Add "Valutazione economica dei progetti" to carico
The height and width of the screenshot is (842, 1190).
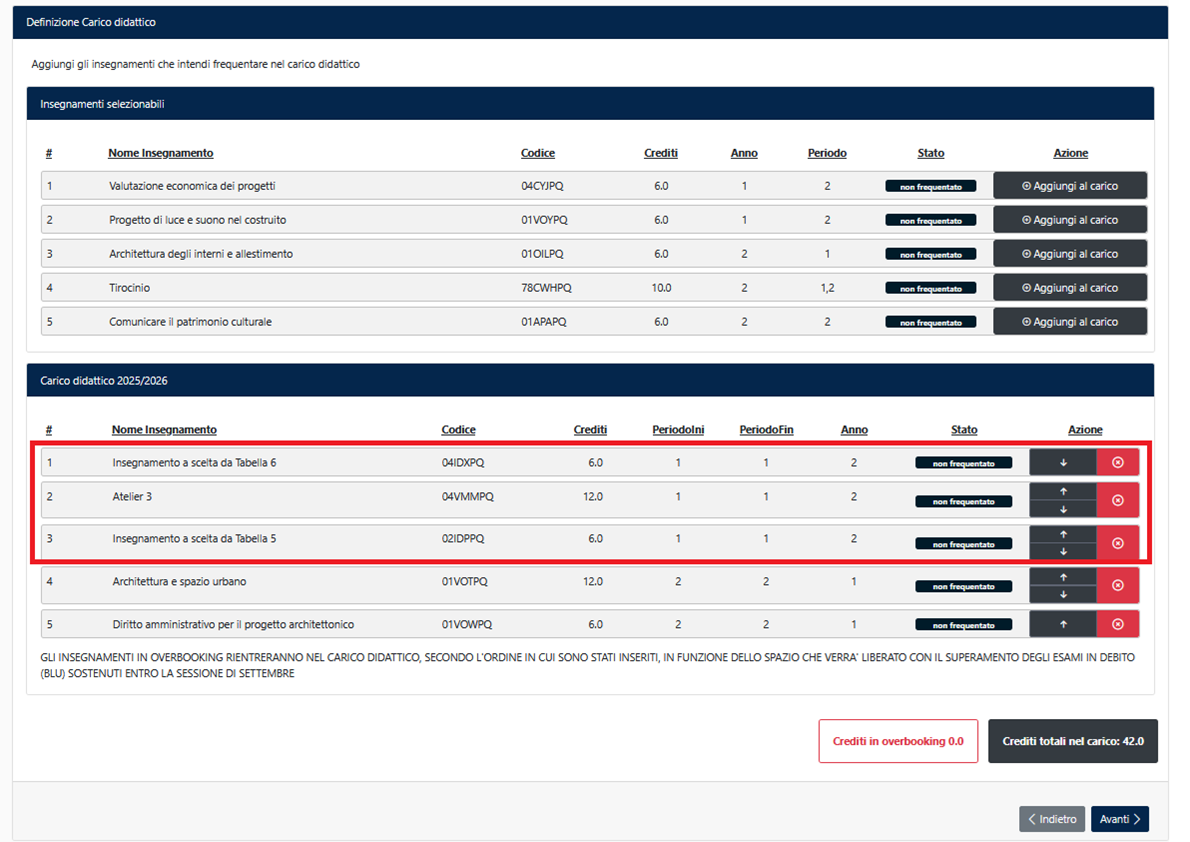coord(1069,185)
